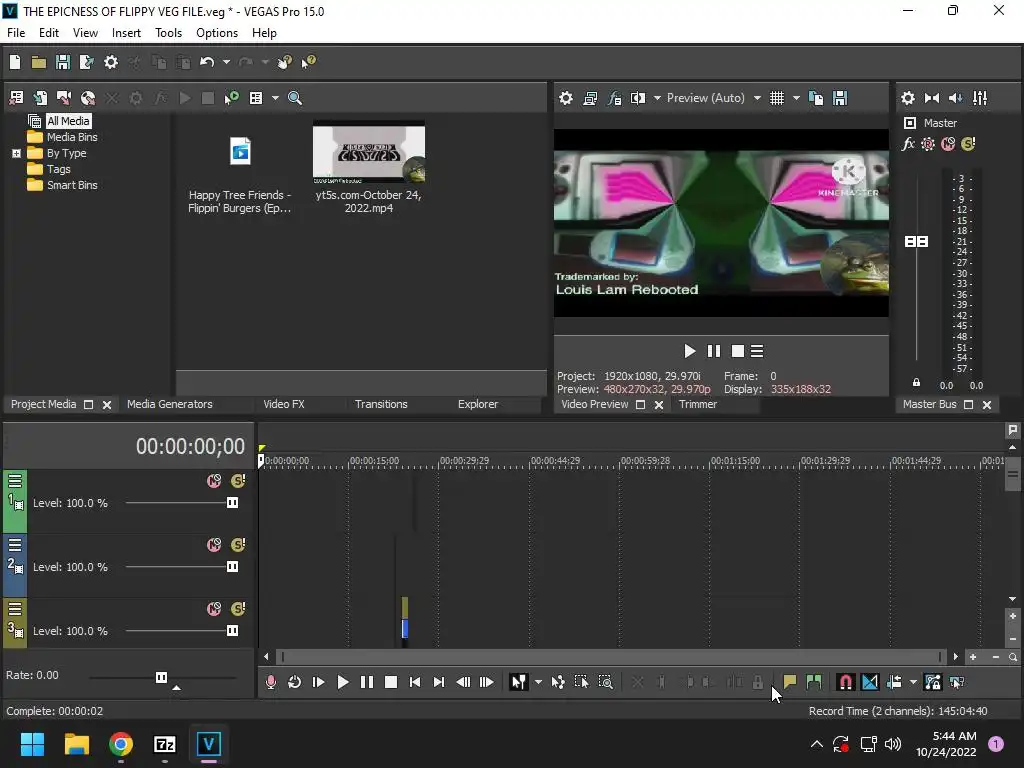Click Master FX icon

[908, 144]
